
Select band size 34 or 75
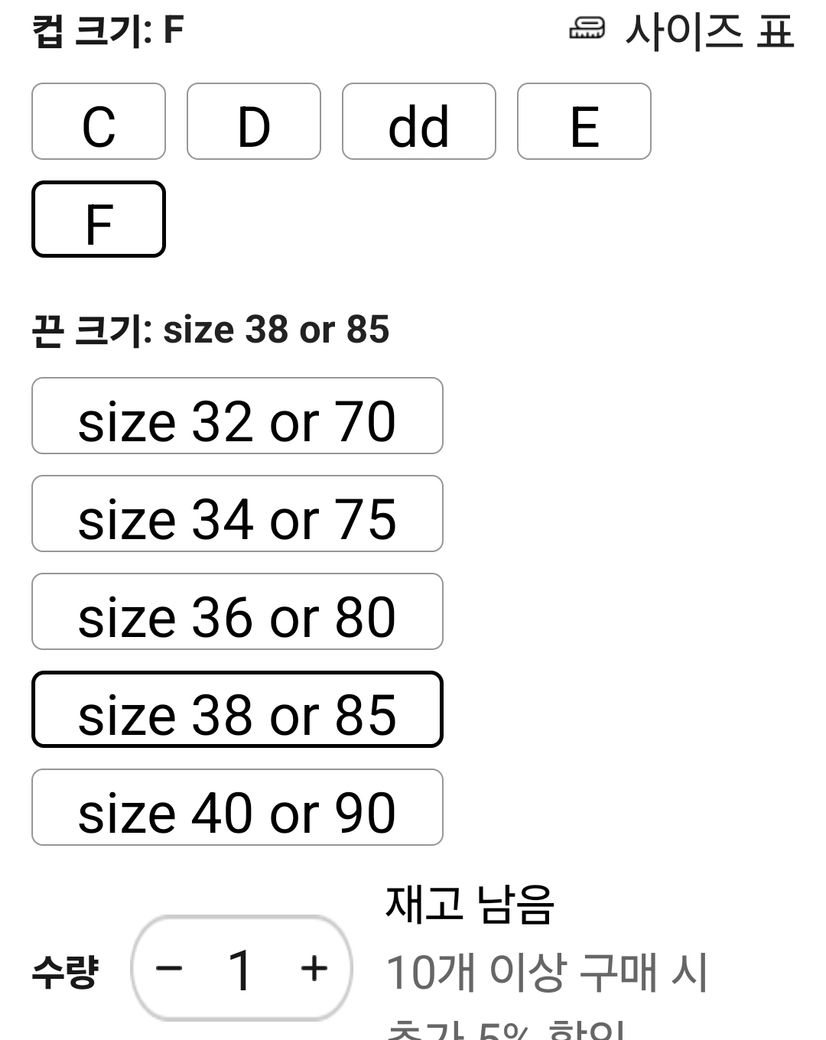237,514
